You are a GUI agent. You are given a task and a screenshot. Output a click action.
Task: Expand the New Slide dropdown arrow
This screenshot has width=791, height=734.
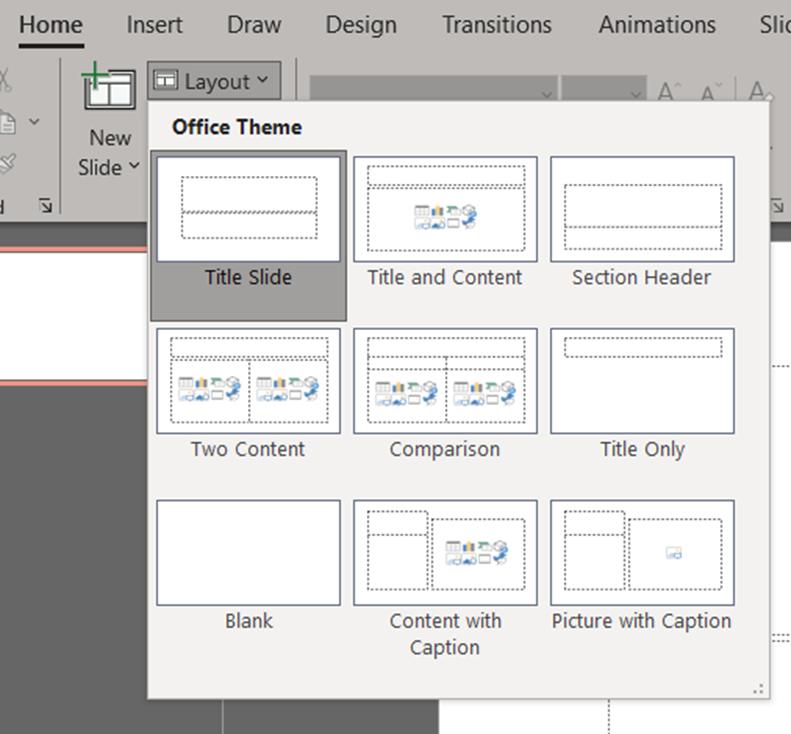point(134,165)
